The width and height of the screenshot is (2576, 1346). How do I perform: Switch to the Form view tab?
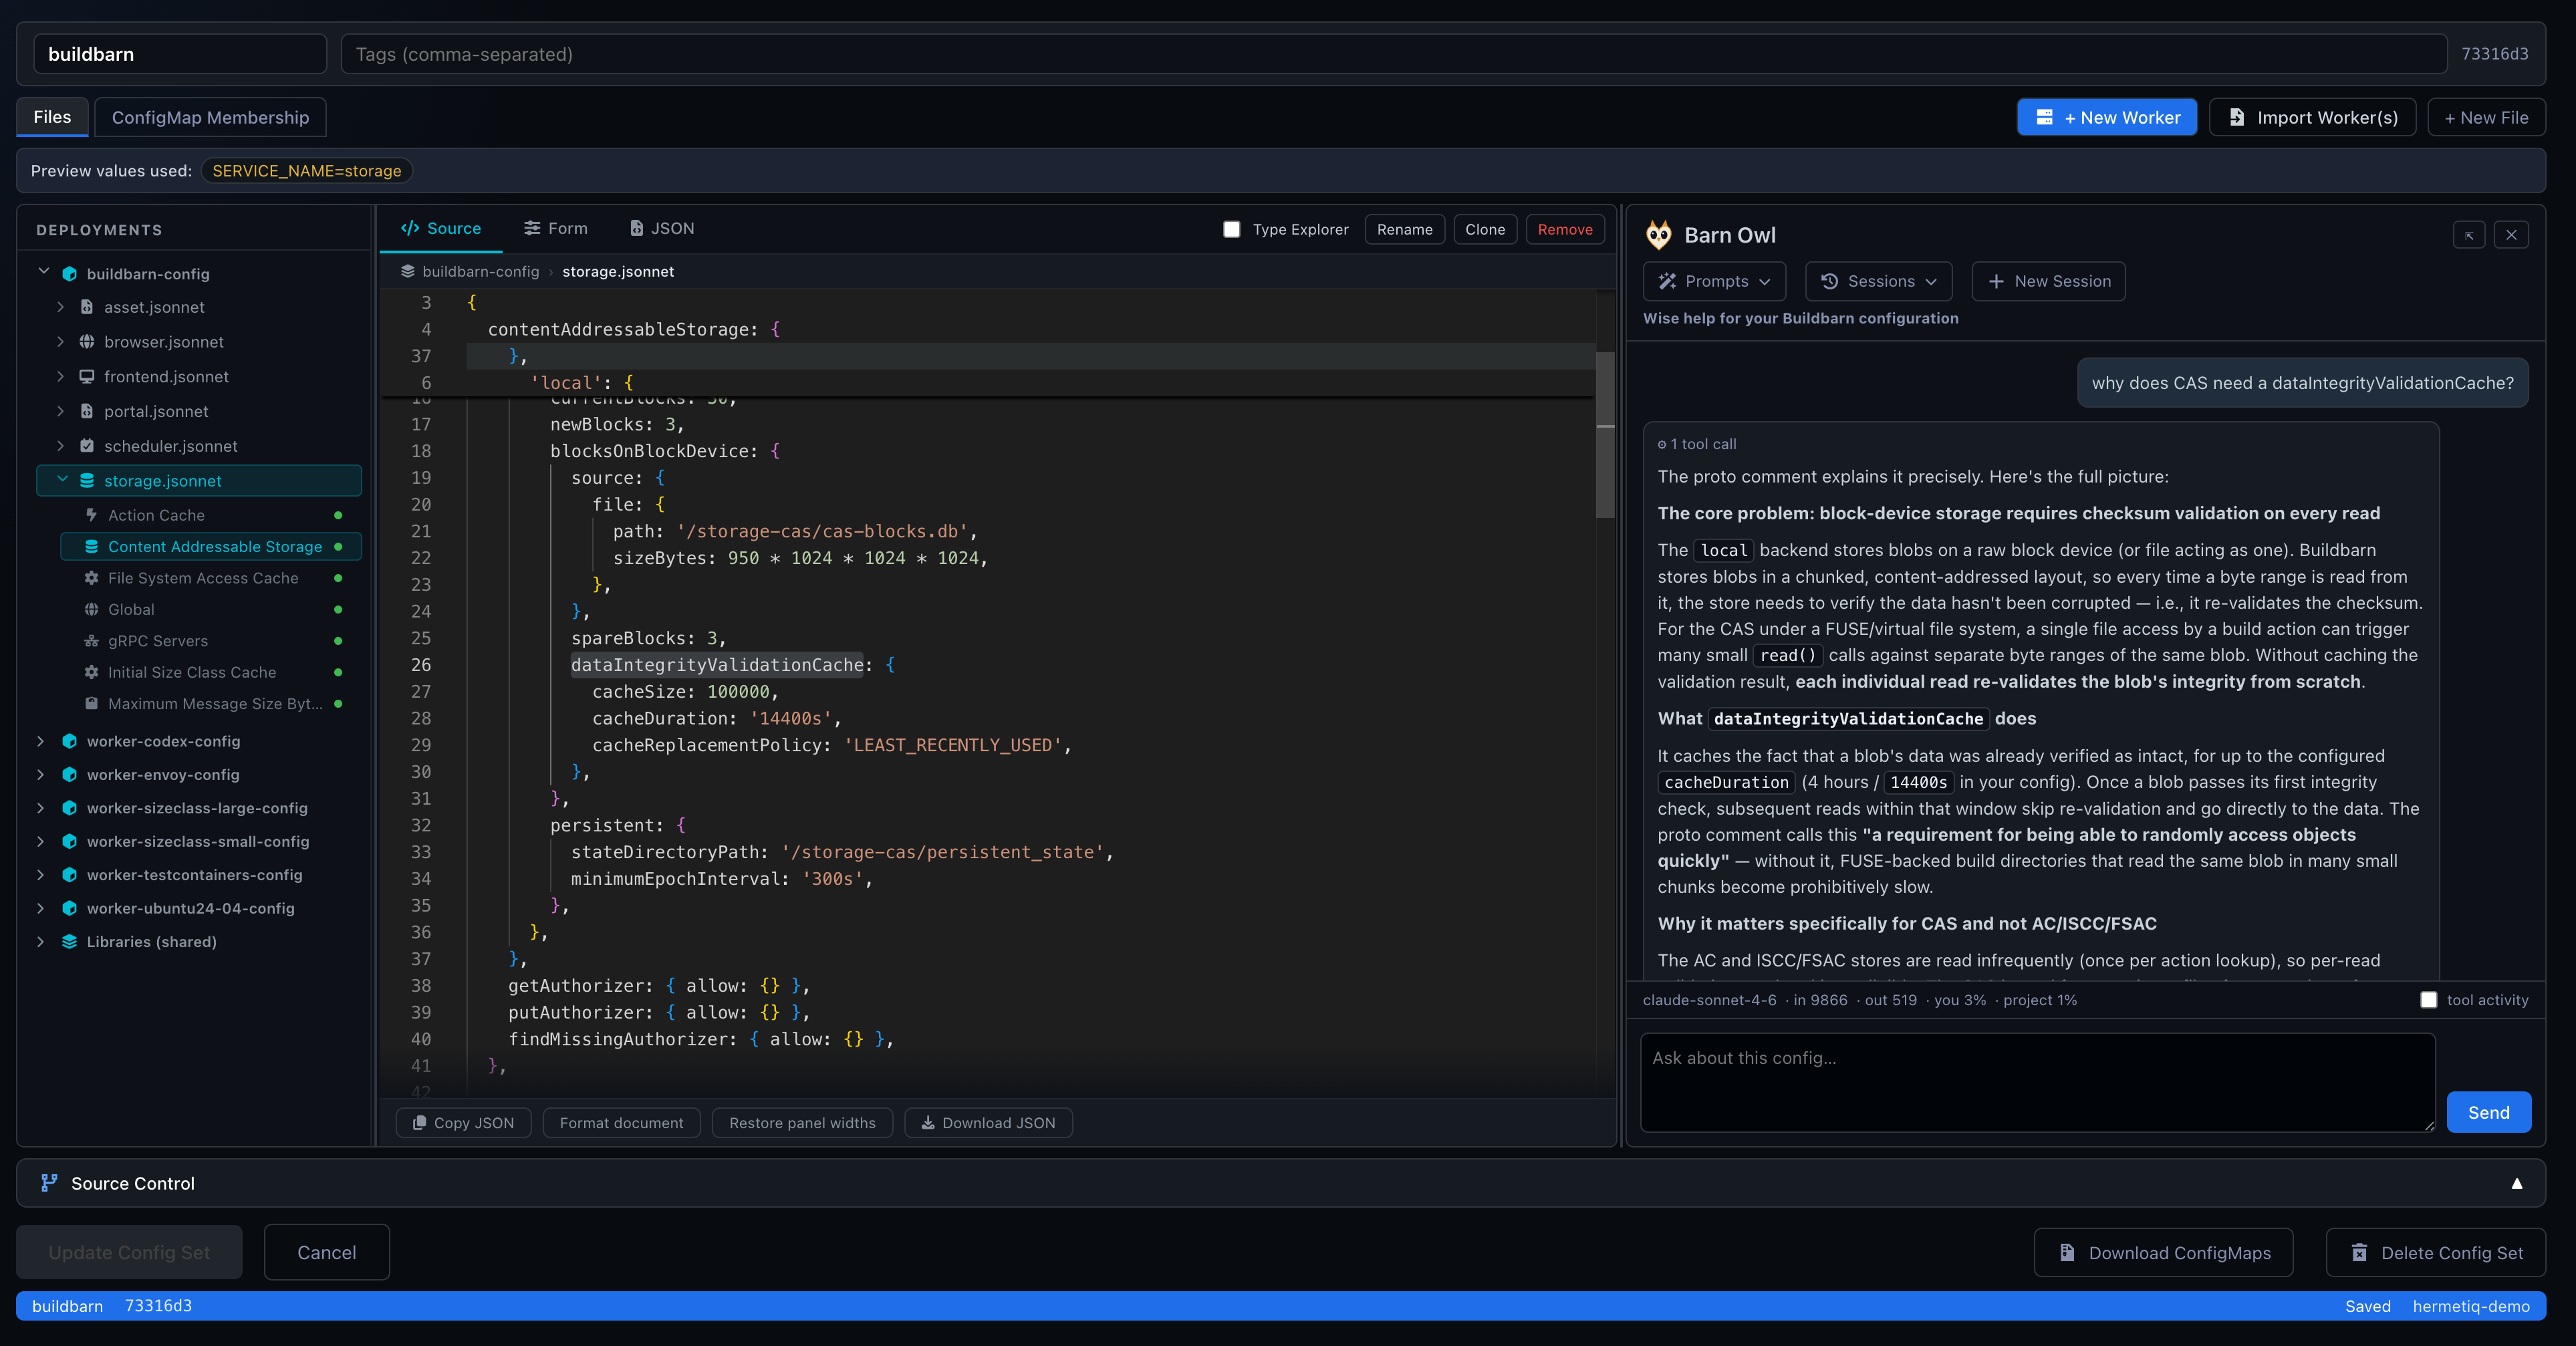pyautogui.click(x=556, y=229)
